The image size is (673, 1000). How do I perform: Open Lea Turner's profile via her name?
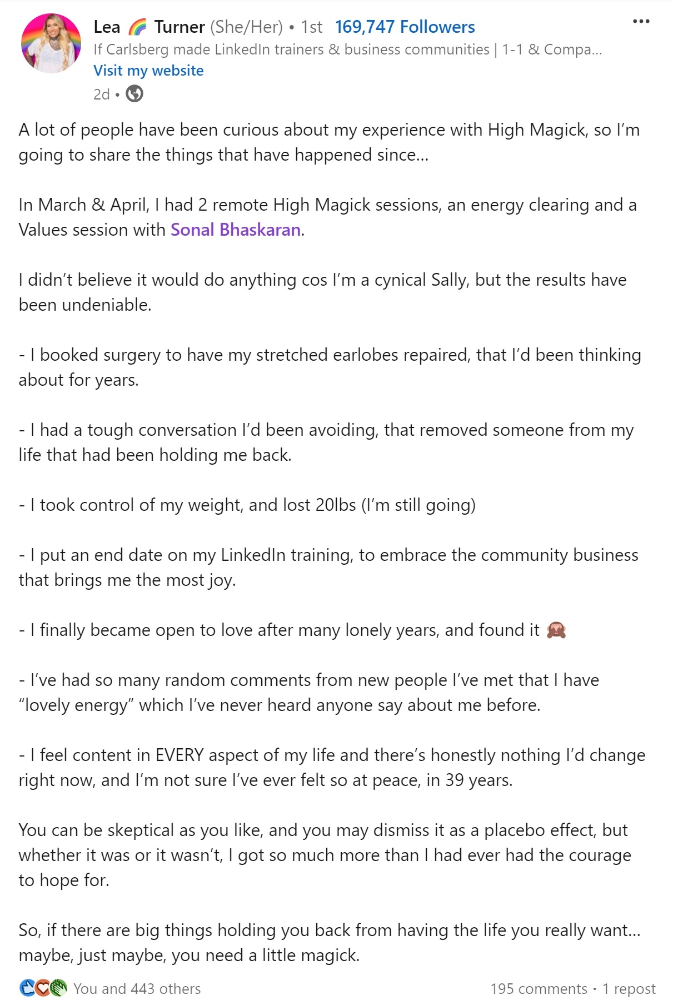click(x=149, y=27)
